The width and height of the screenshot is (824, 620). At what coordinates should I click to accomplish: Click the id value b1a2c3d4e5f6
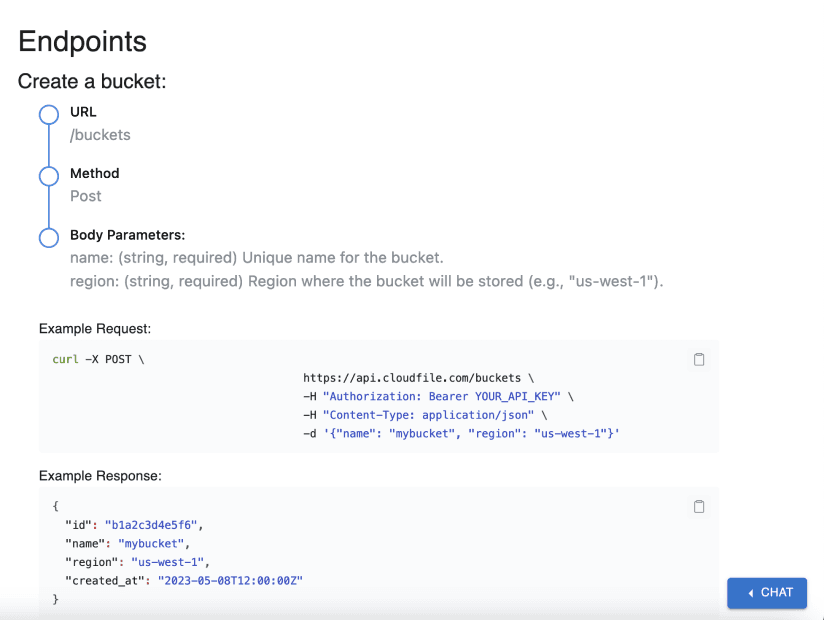pyautogui.click(x=151, y=525)
